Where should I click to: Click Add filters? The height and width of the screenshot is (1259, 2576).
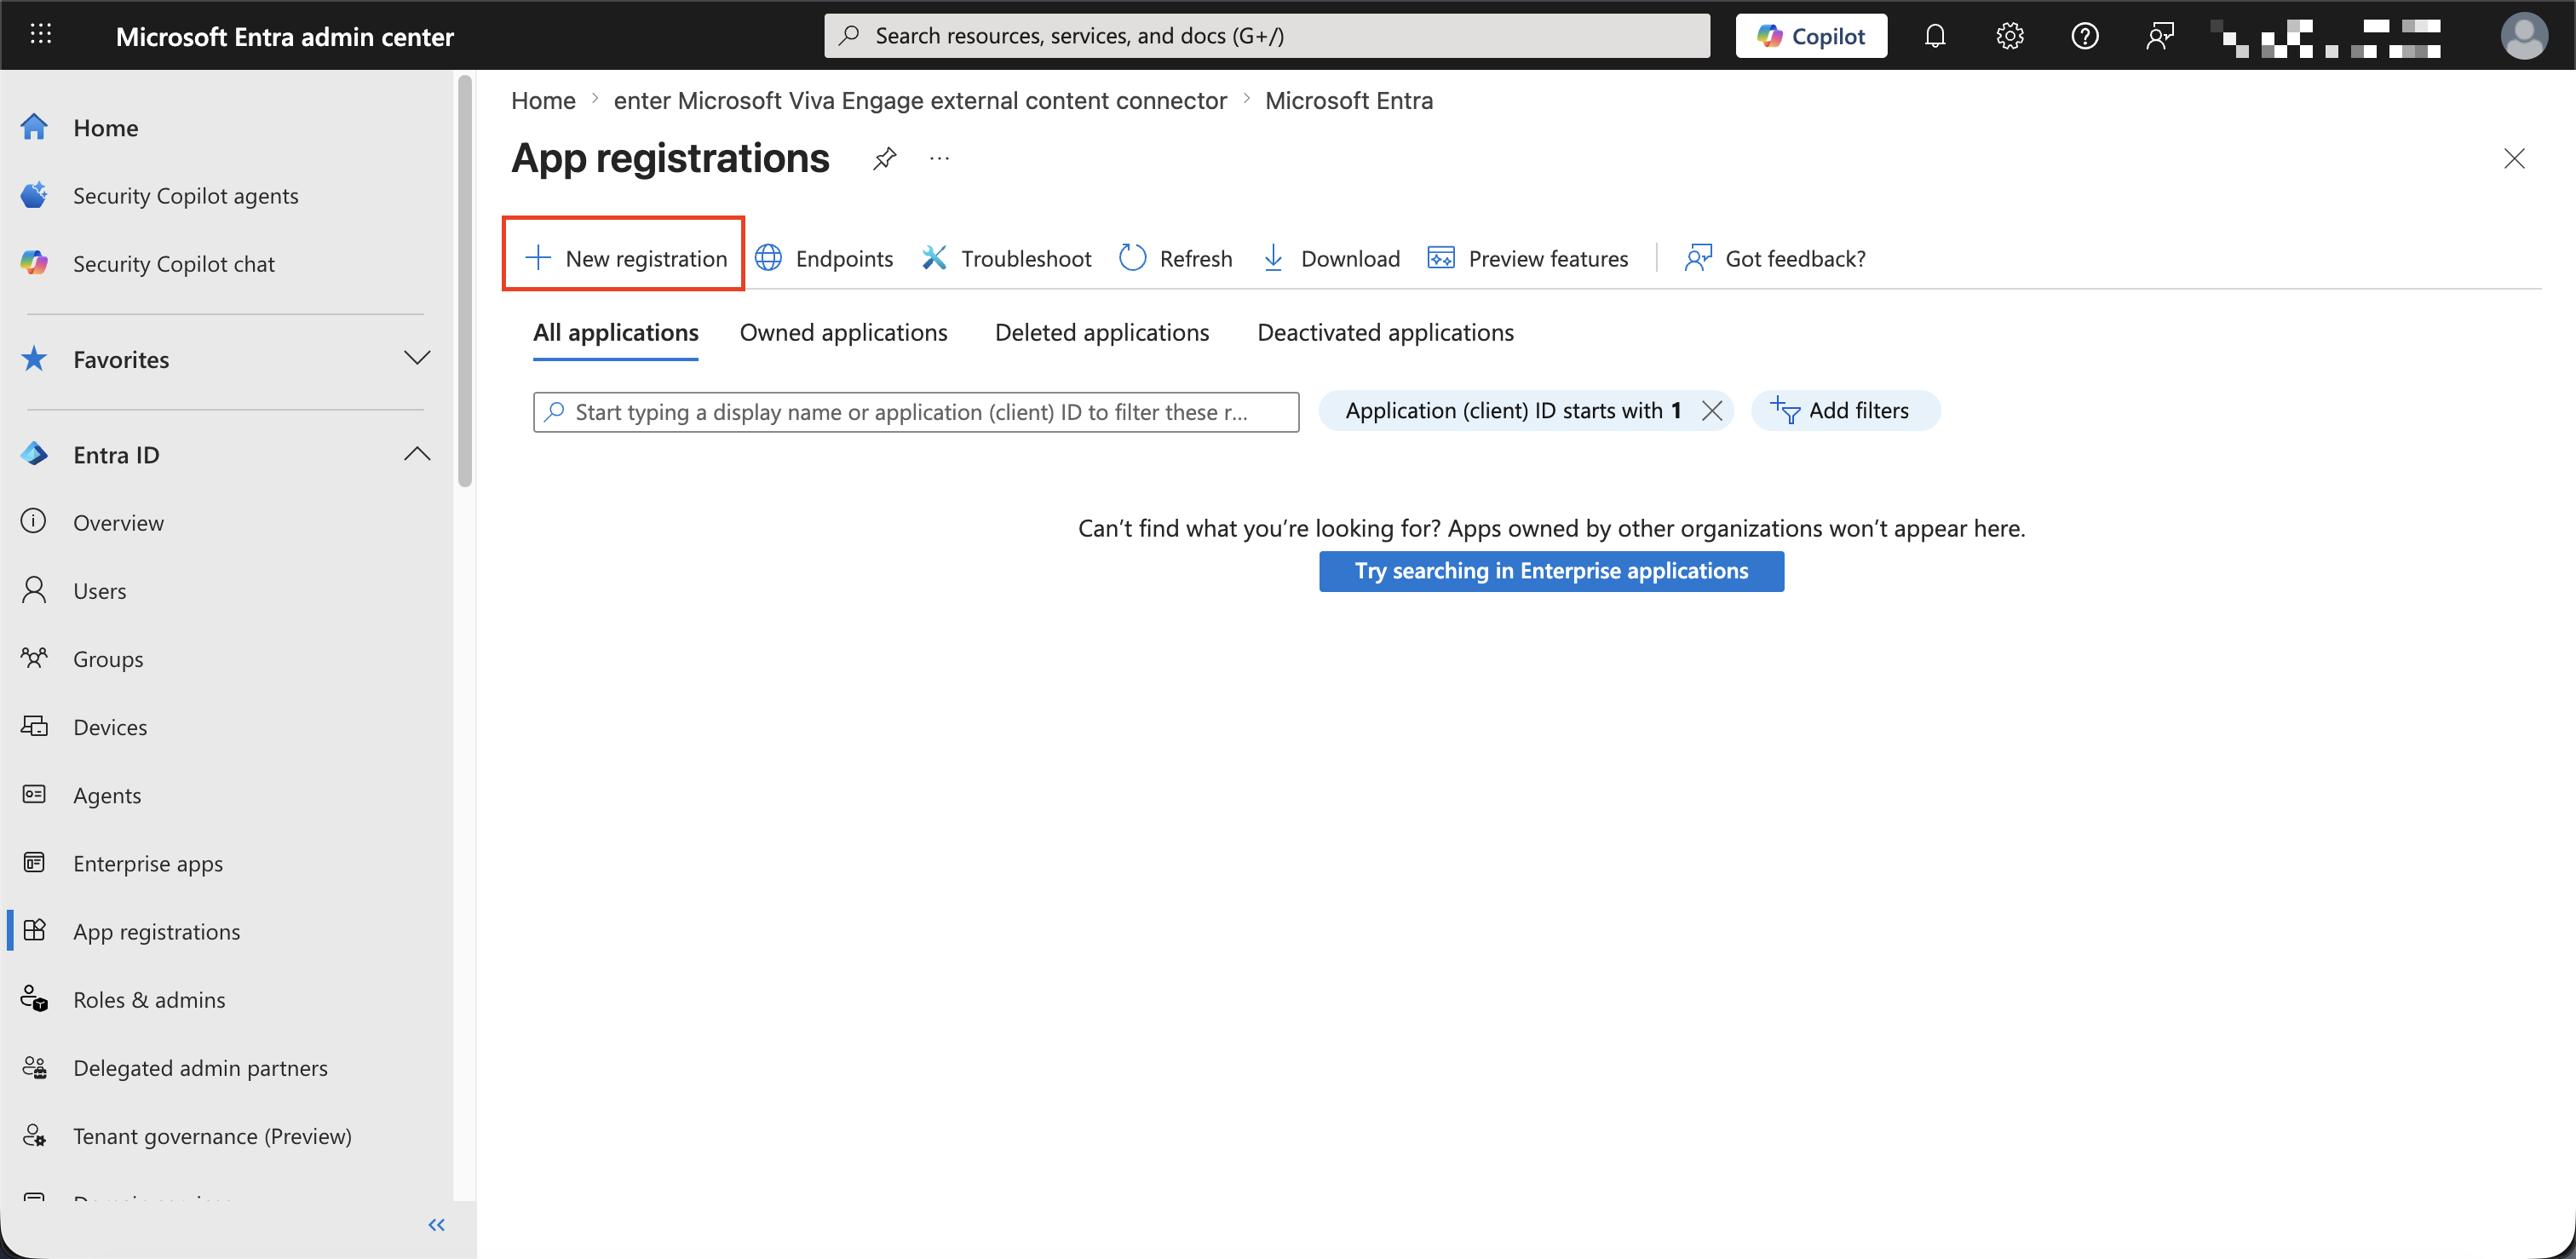pyautogui.click(x=1845, y=411)
